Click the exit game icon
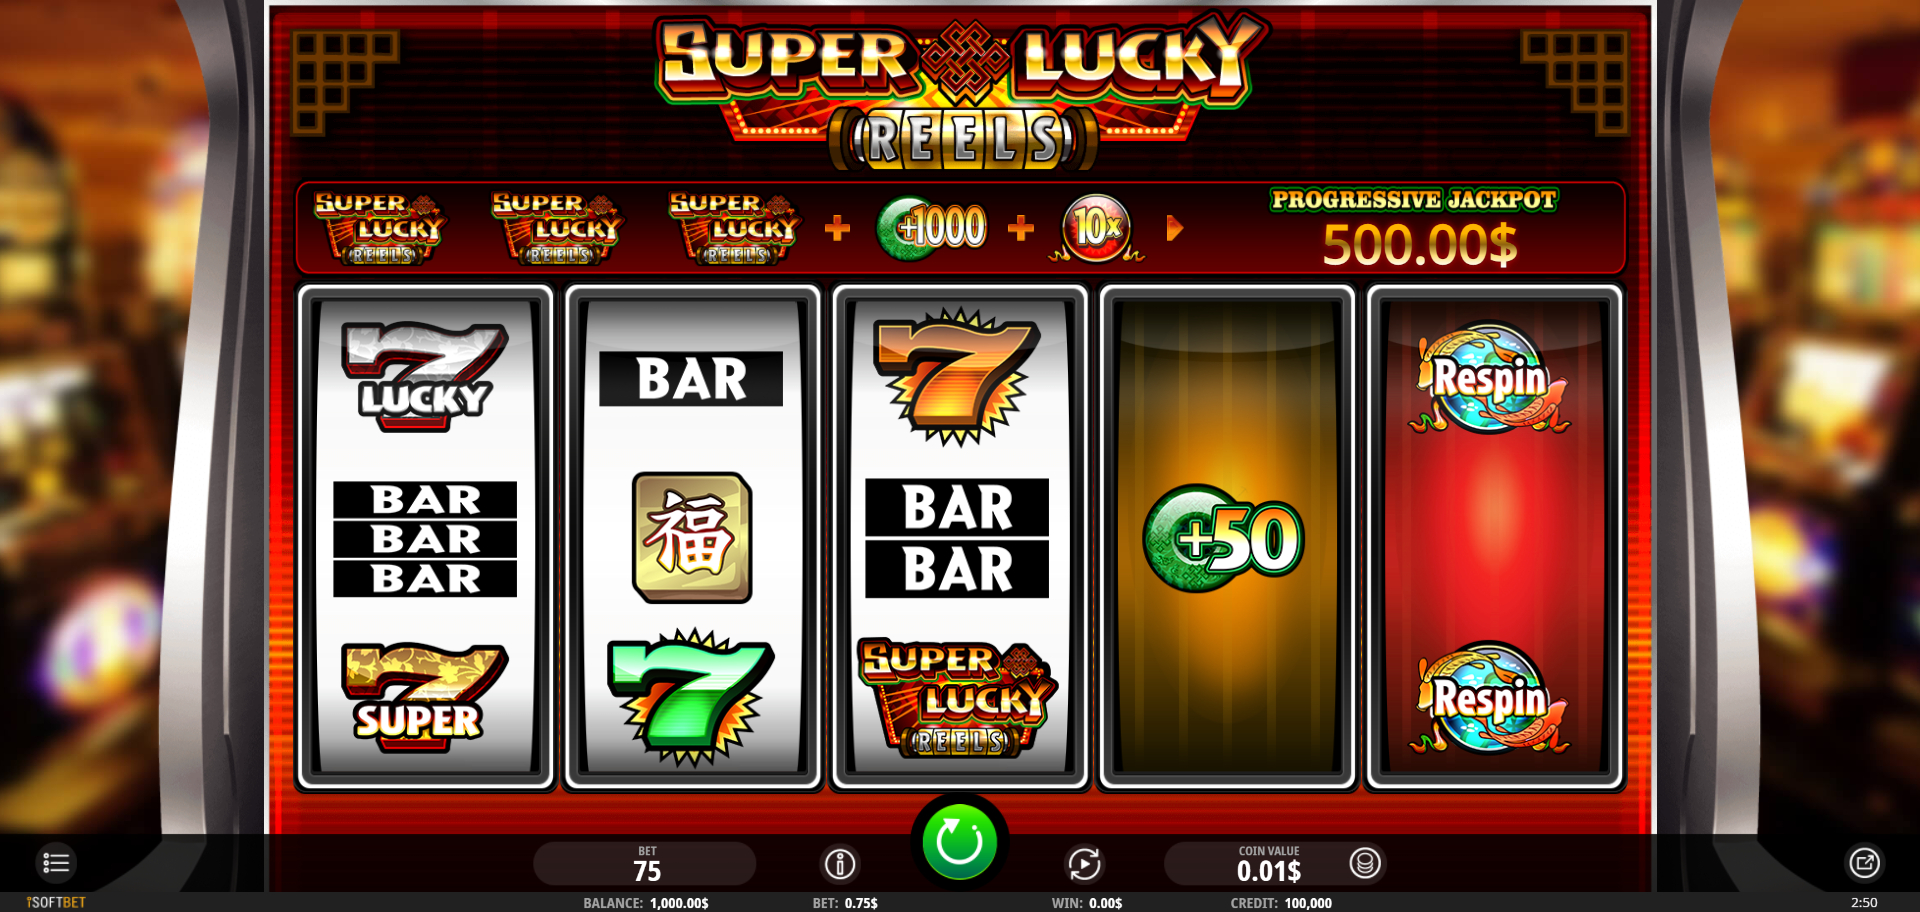 [x=1864, y=862]
